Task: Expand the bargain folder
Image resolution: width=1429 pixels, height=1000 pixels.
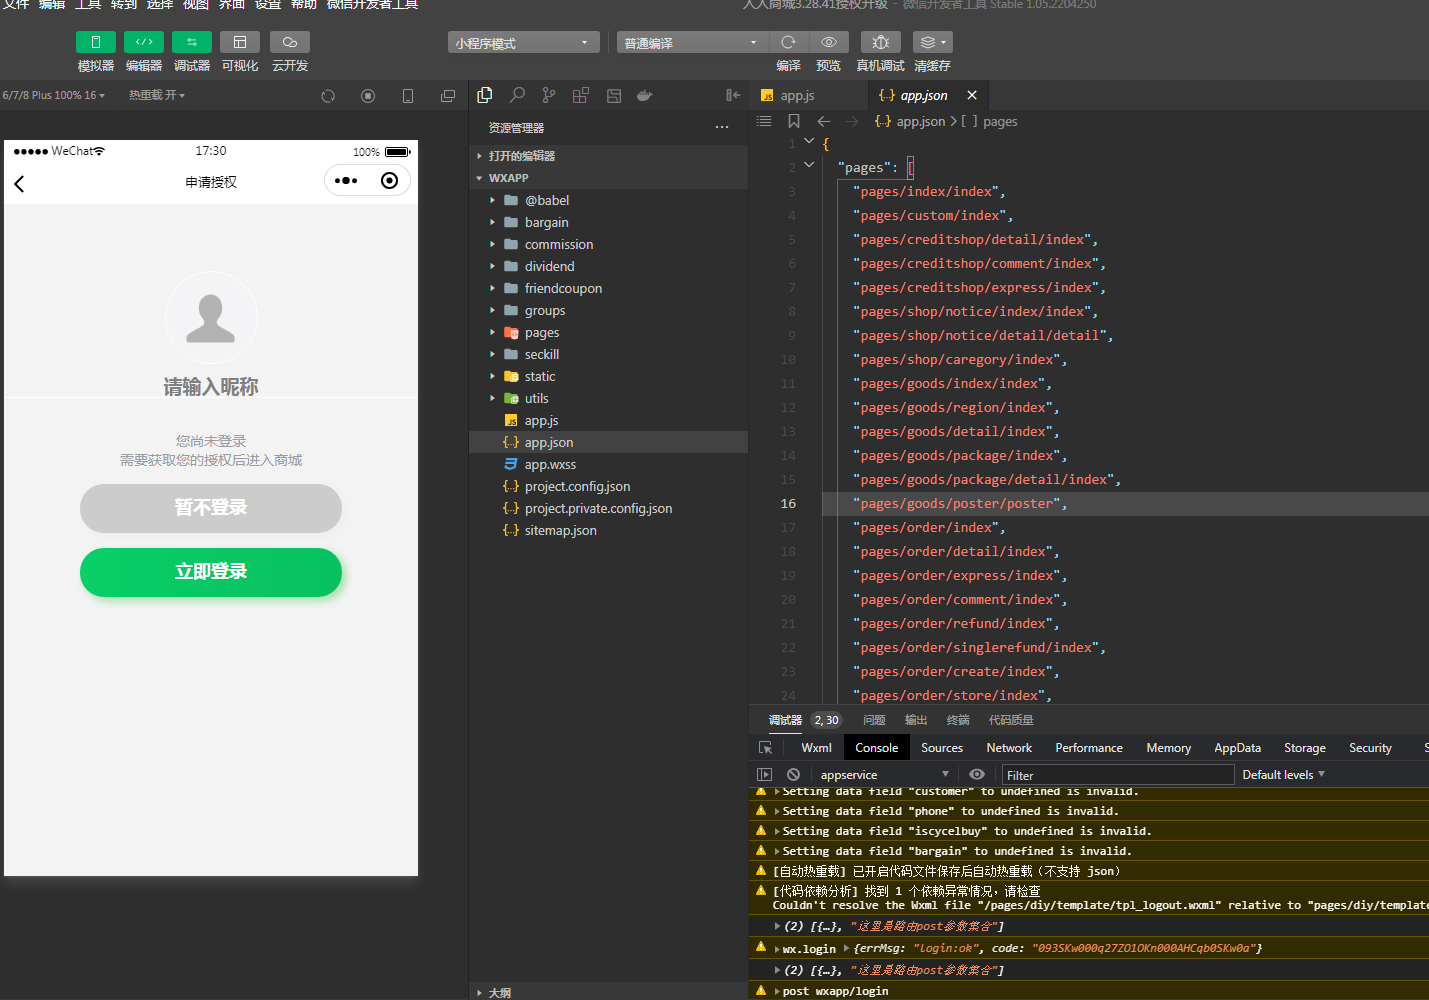Action: click(608, 222)
